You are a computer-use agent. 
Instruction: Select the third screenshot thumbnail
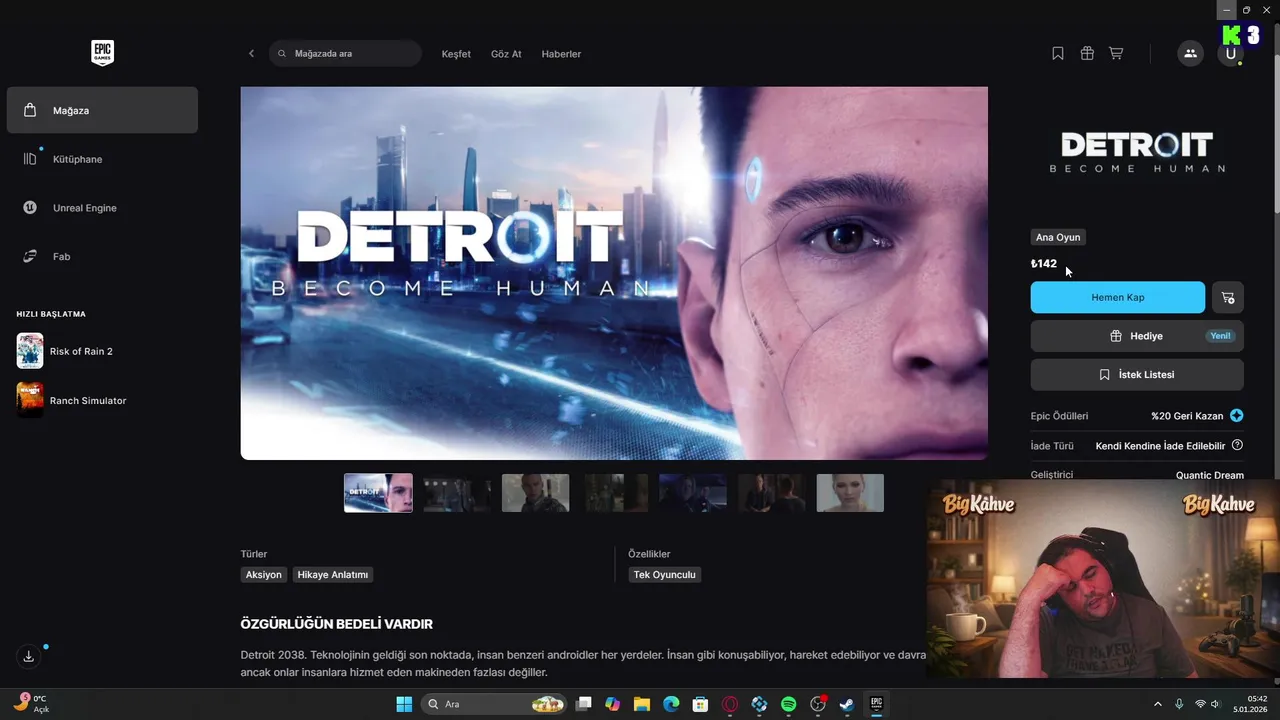pyautogui.click(x=536, y=493)
